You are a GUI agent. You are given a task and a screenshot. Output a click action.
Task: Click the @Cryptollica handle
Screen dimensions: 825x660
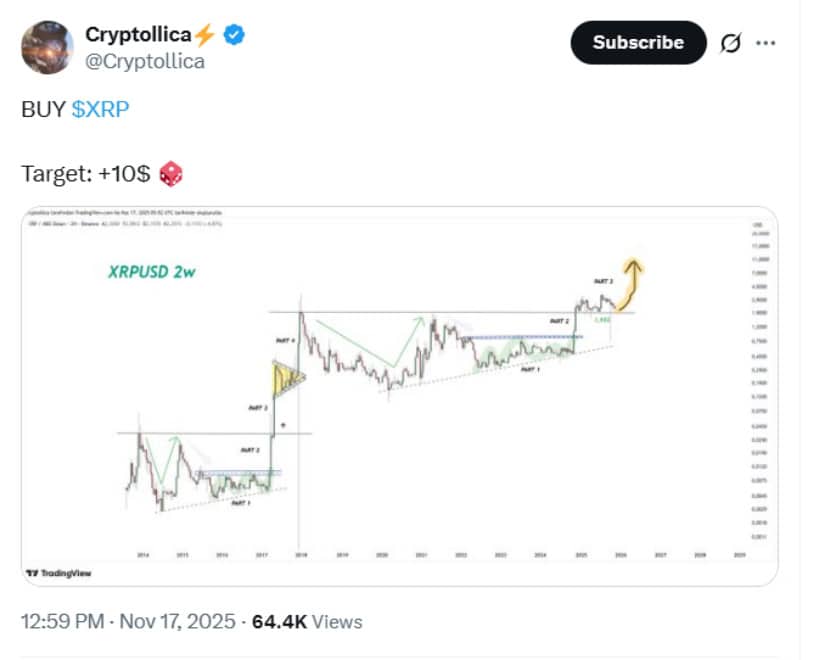pyautogui.click(x=145, y=61)
